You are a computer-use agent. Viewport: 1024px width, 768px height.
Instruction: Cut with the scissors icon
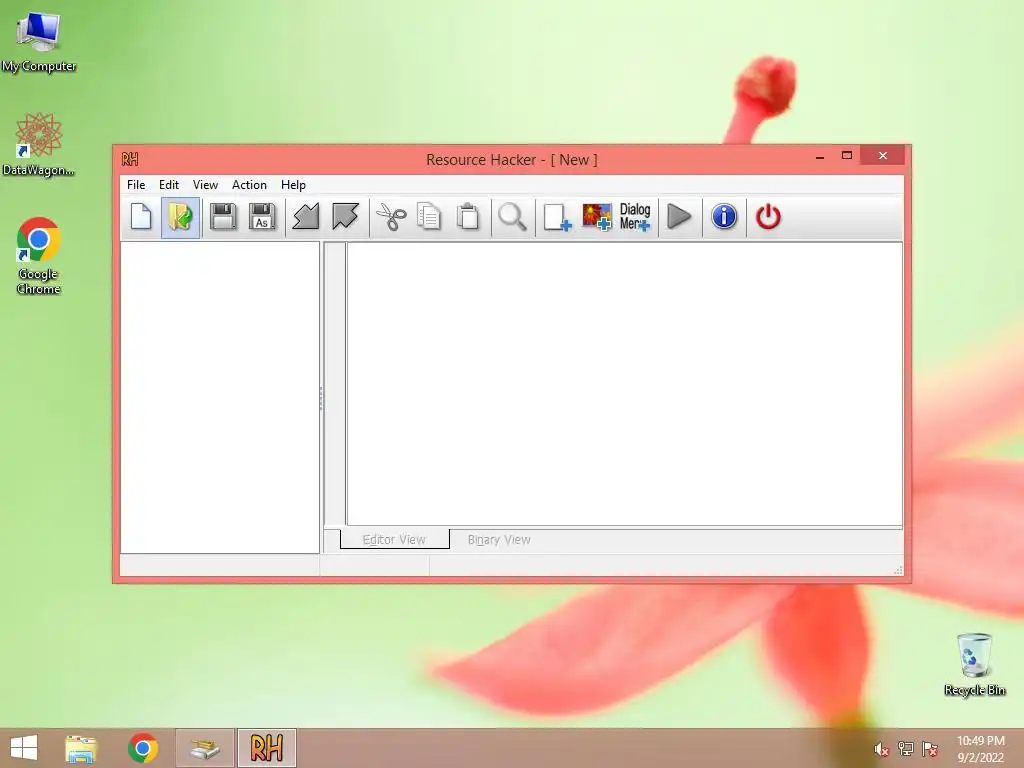(x=391, y=217)
